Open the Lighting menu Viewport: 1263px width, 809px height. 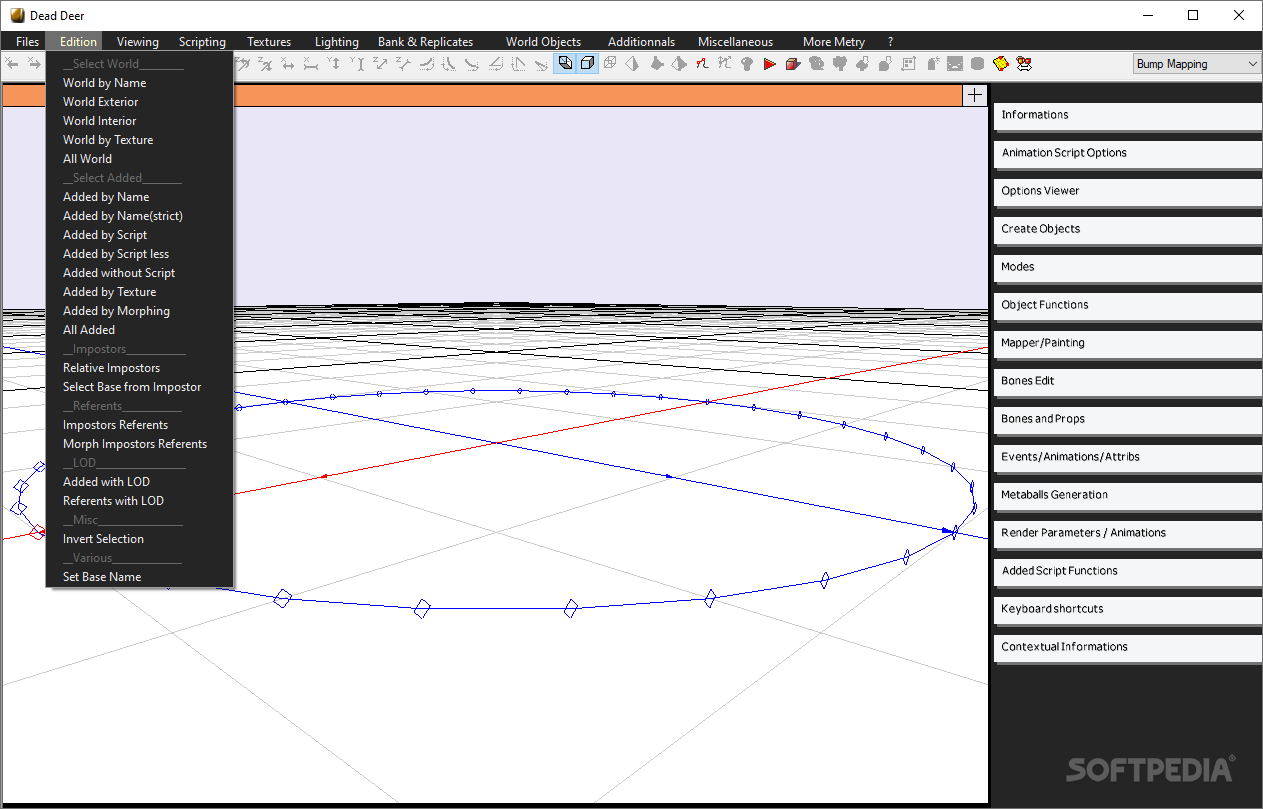click(336, 42)
